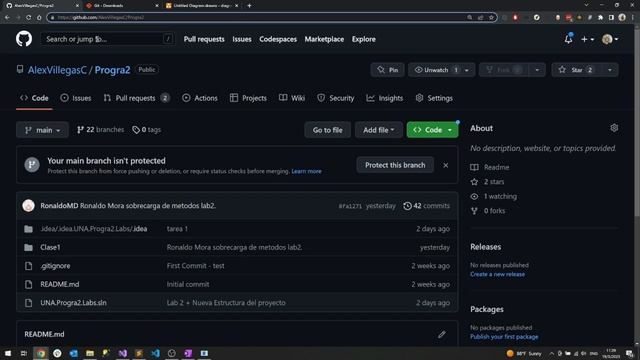
Task: Open the plus create-new menu
Action: 587,39
